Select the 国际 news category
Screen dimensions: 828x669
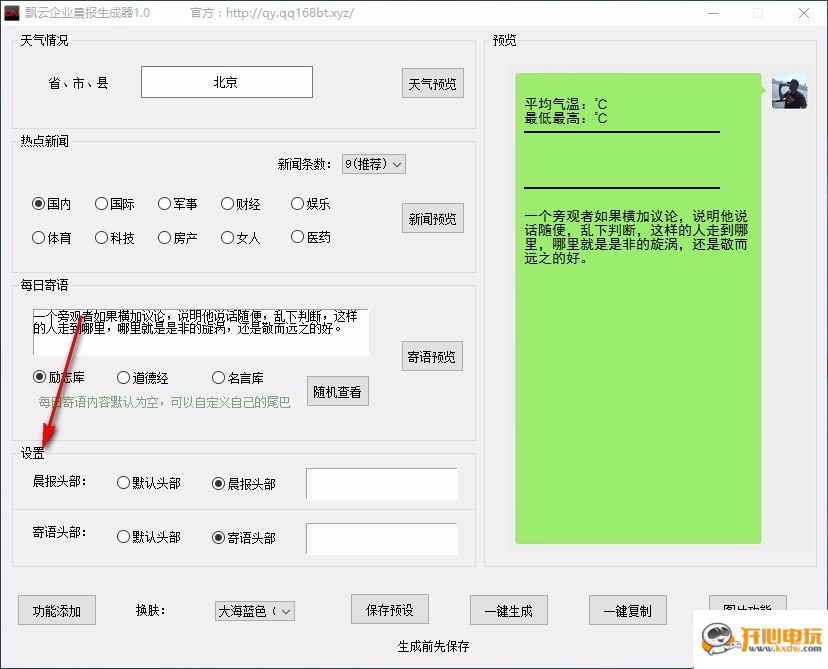115,204
